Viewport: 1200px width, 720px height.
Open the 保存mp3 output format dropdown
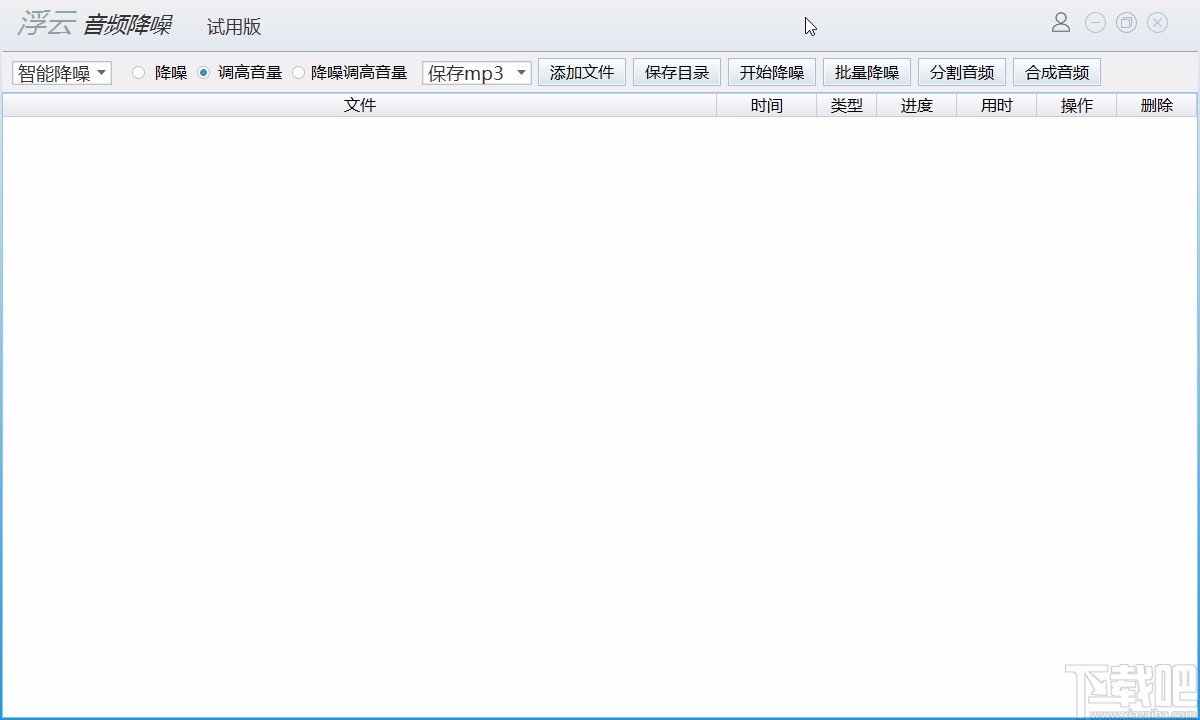pos(476,72)
